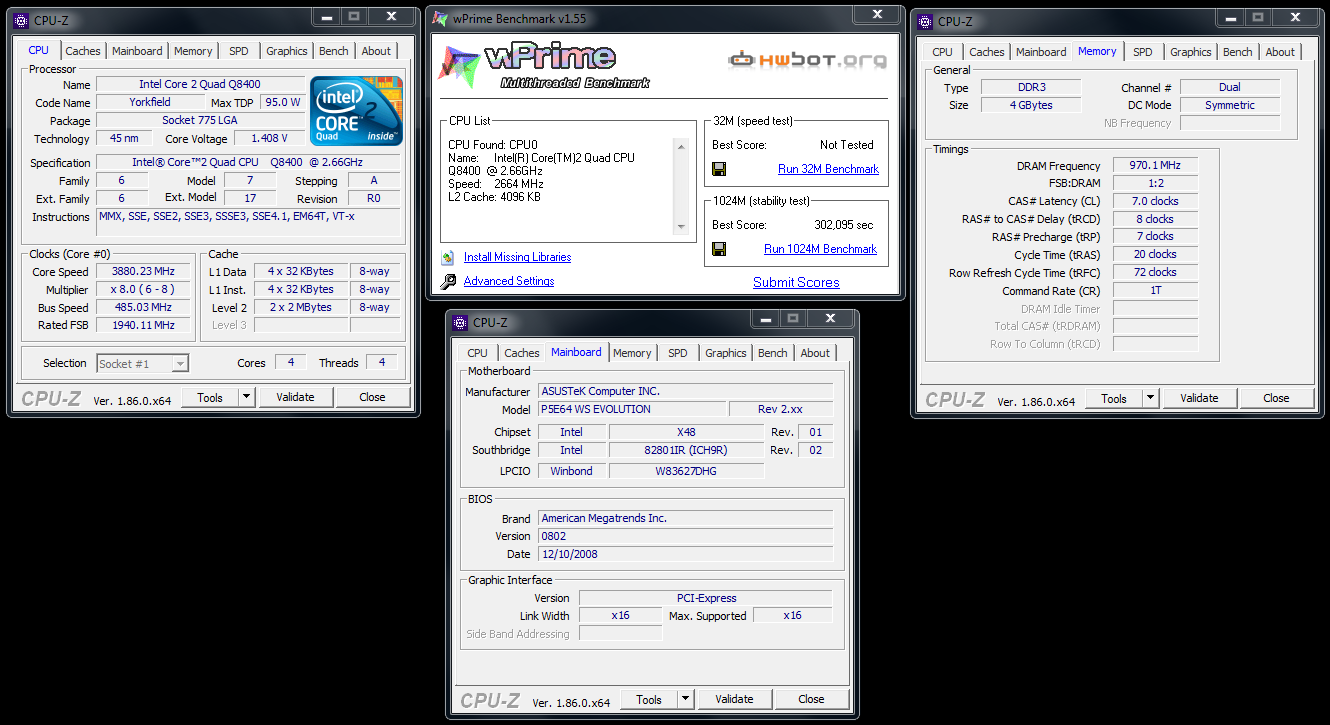Click motherboard model P5E64 WS EVOLUTION

pyautogui.click(x=632, y=409)
